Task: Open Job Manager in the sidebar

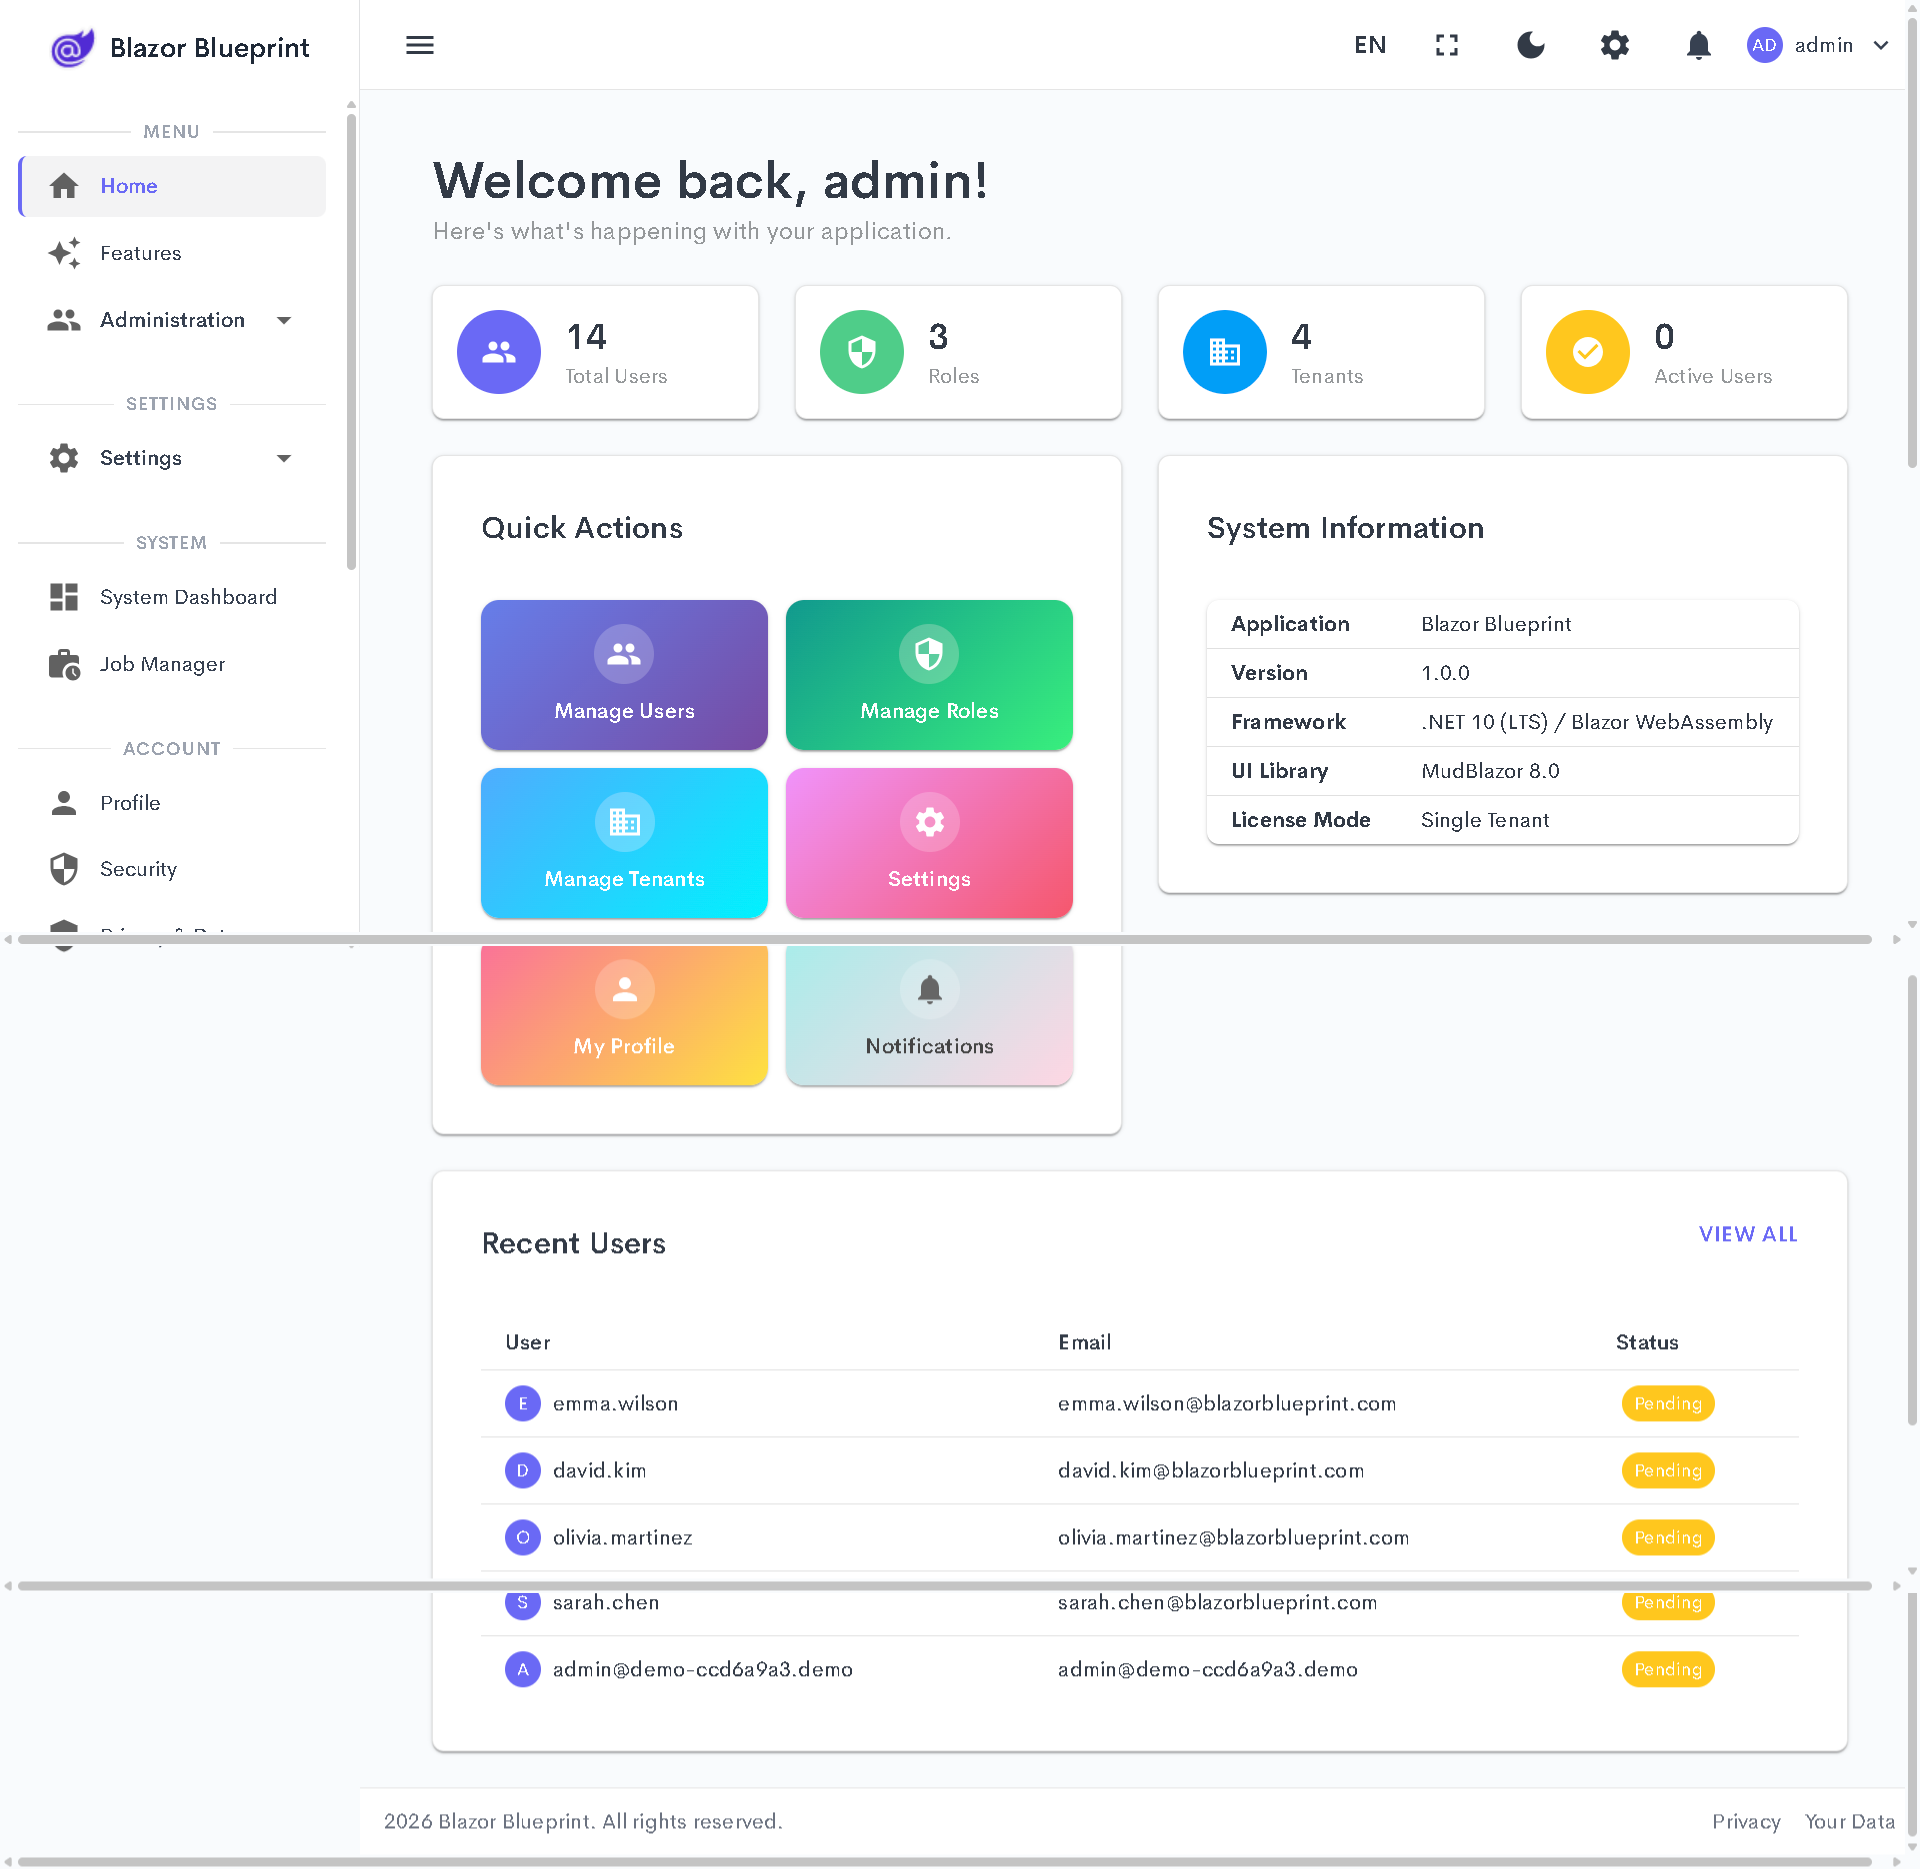Action: (x=163, y=663)
